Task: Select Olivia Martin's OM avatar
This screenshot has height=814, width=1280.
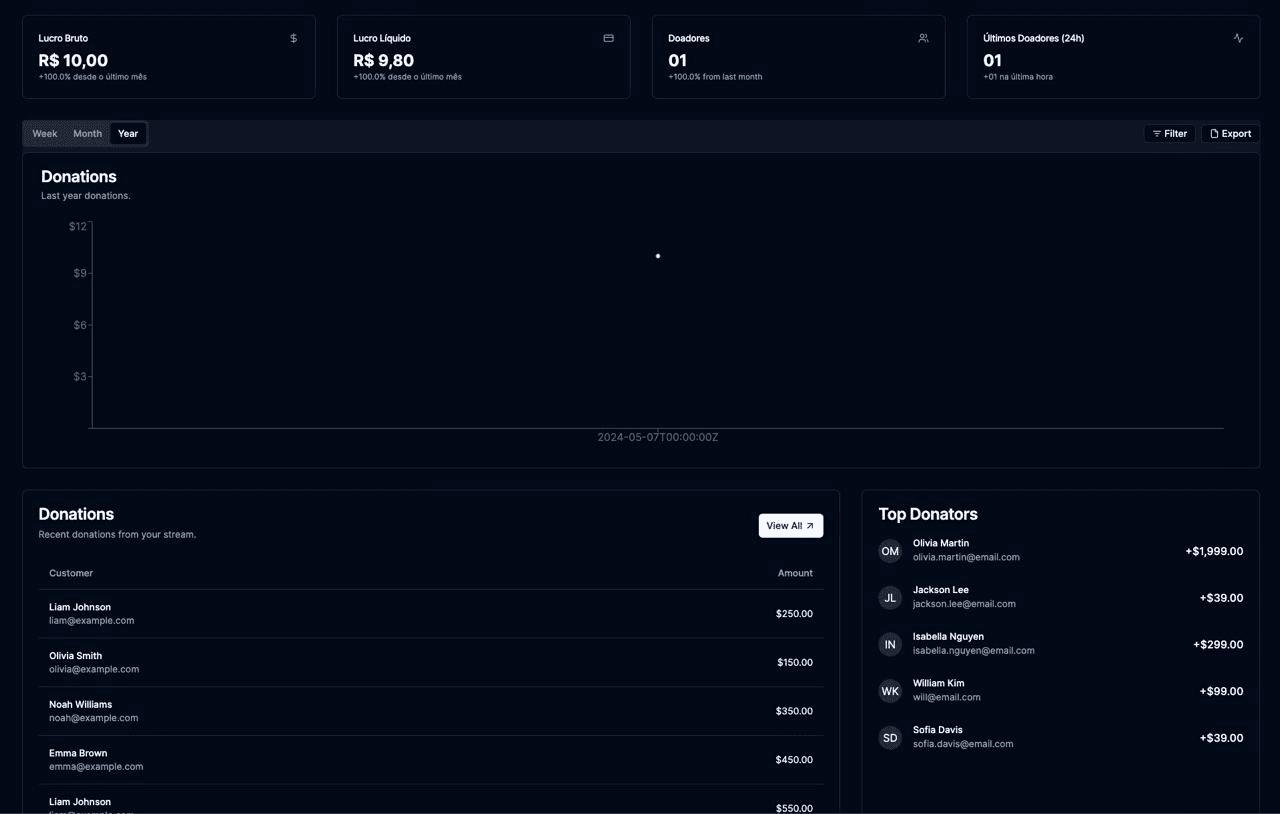Action: pyautogui.click(x=890, y=551)
